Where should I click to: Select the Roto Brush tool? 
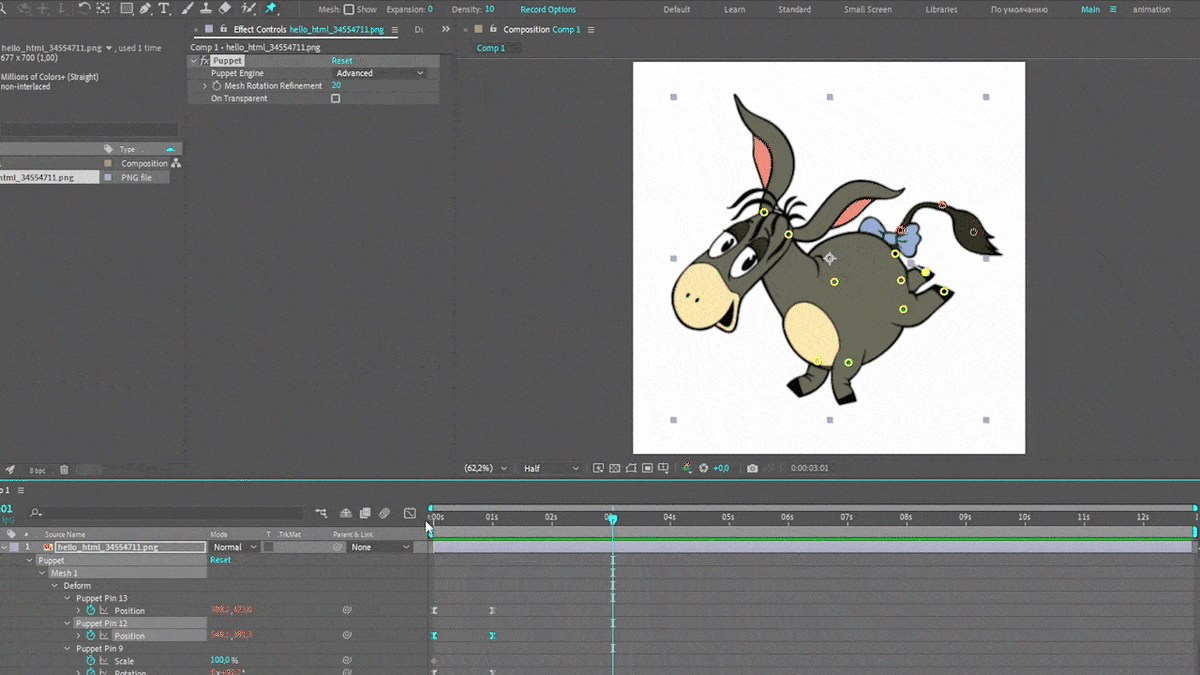click(249, 8)
